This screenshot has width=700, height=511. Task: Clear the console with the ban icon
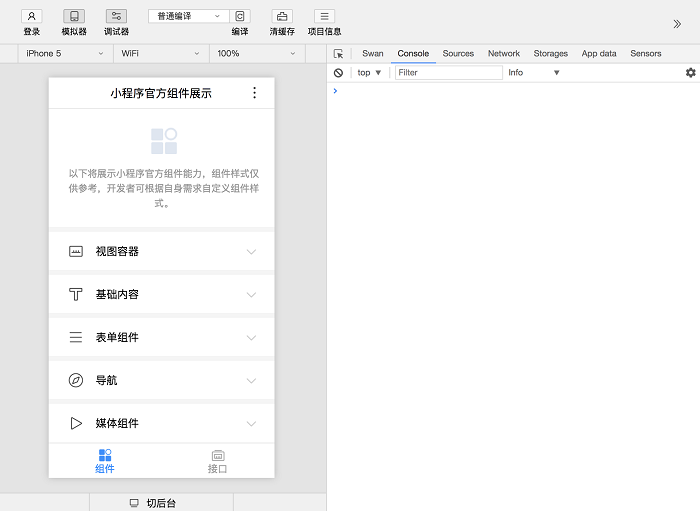(x=338, y=73)
